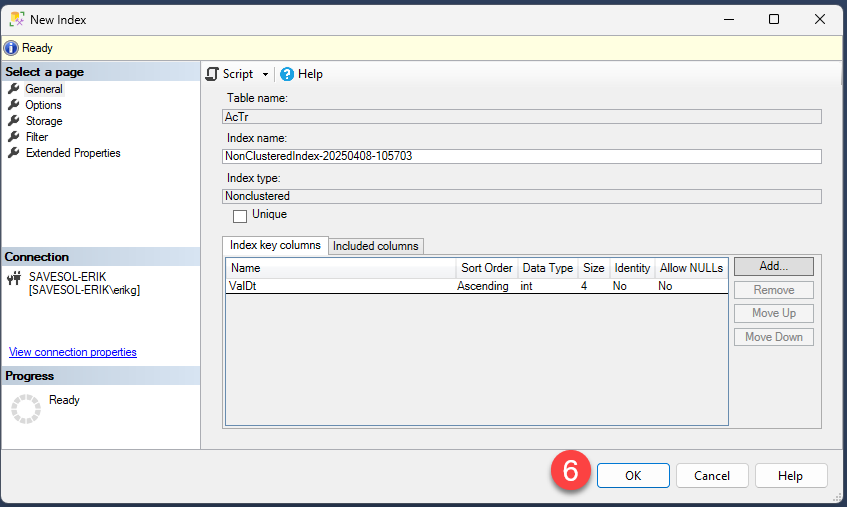The height and width of the screenshot is (507, 847).
Task: Click the Help question mark icon
Action: coord(287,74)
